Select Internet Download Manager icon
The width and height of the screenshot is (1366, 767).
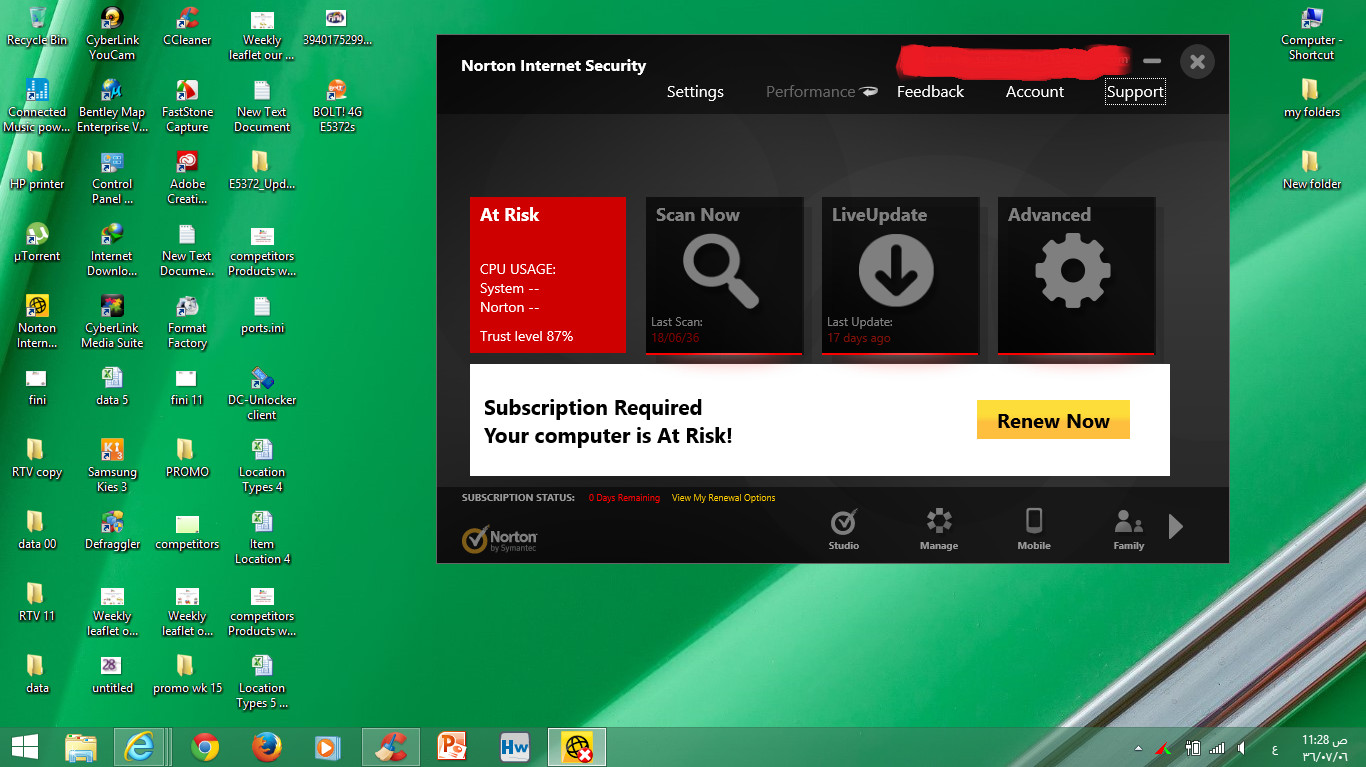coord(112,249)
